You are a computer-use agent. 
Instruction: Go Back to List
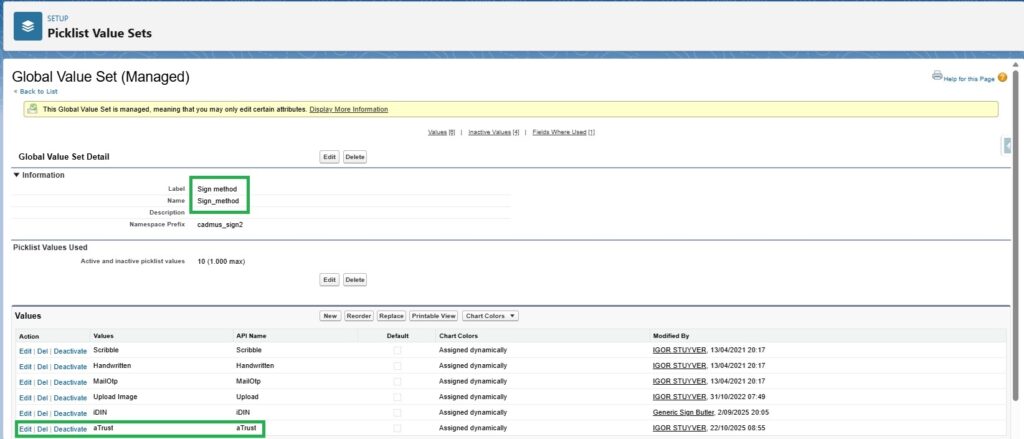pyautogui.click(x=37, y=91)
